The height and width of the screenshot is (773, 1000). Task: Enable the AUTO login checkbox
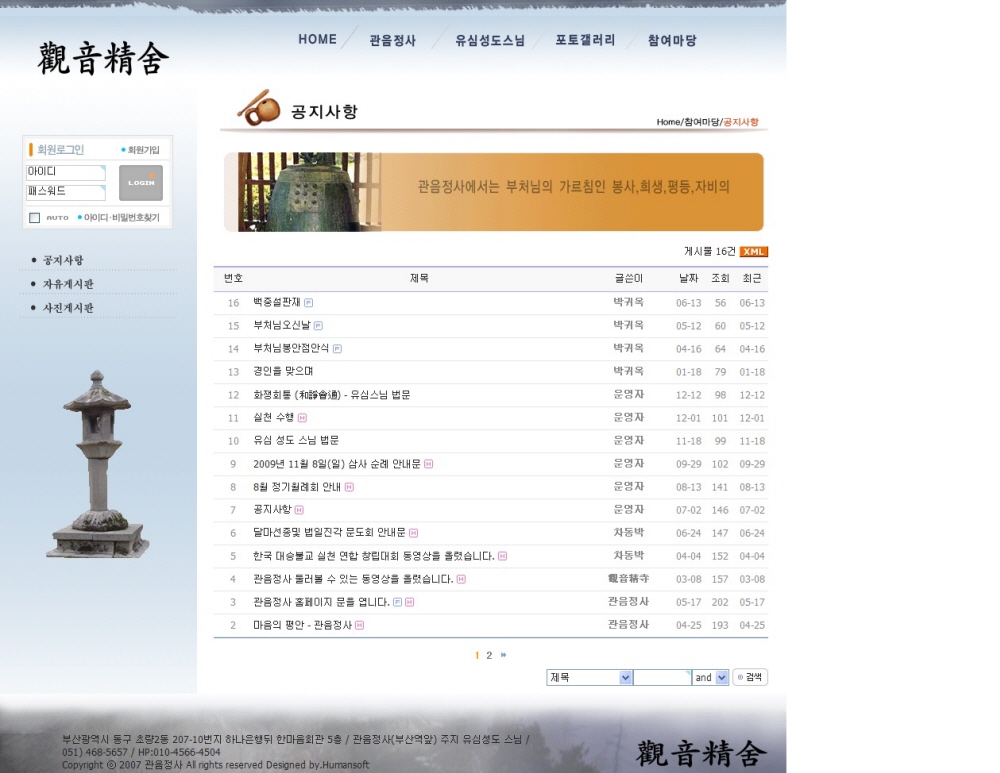(x=34, y=218)
